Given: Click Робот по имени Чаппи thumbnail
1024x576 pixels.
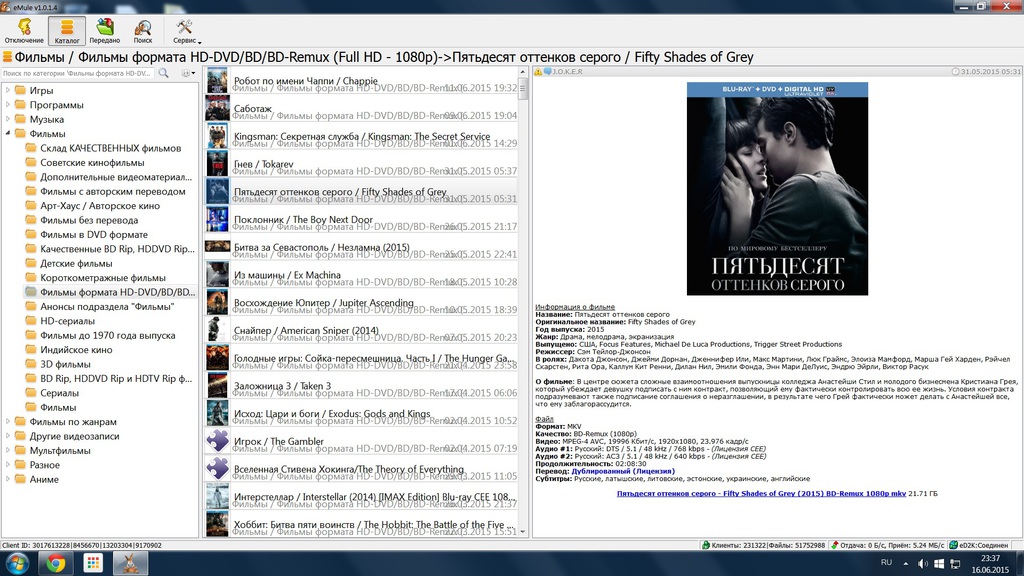Looking at the screenshot, I should tap(217, 81).
